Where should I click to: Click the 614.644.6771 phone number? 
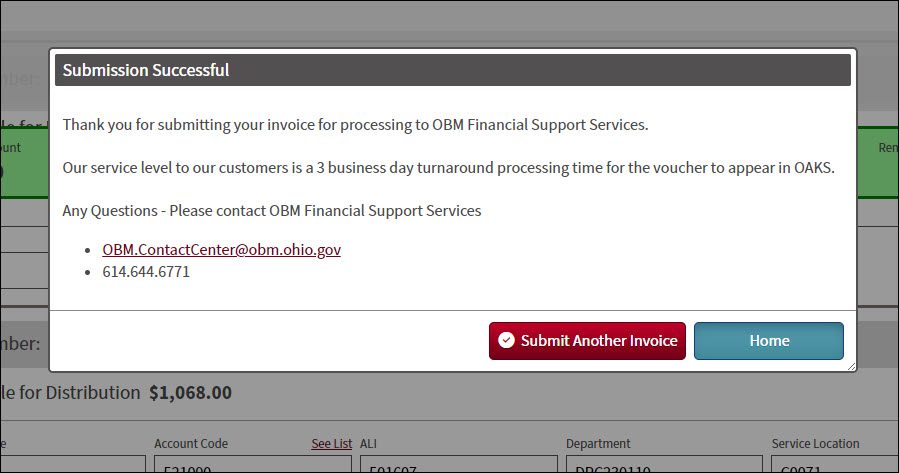pos(146,272)
